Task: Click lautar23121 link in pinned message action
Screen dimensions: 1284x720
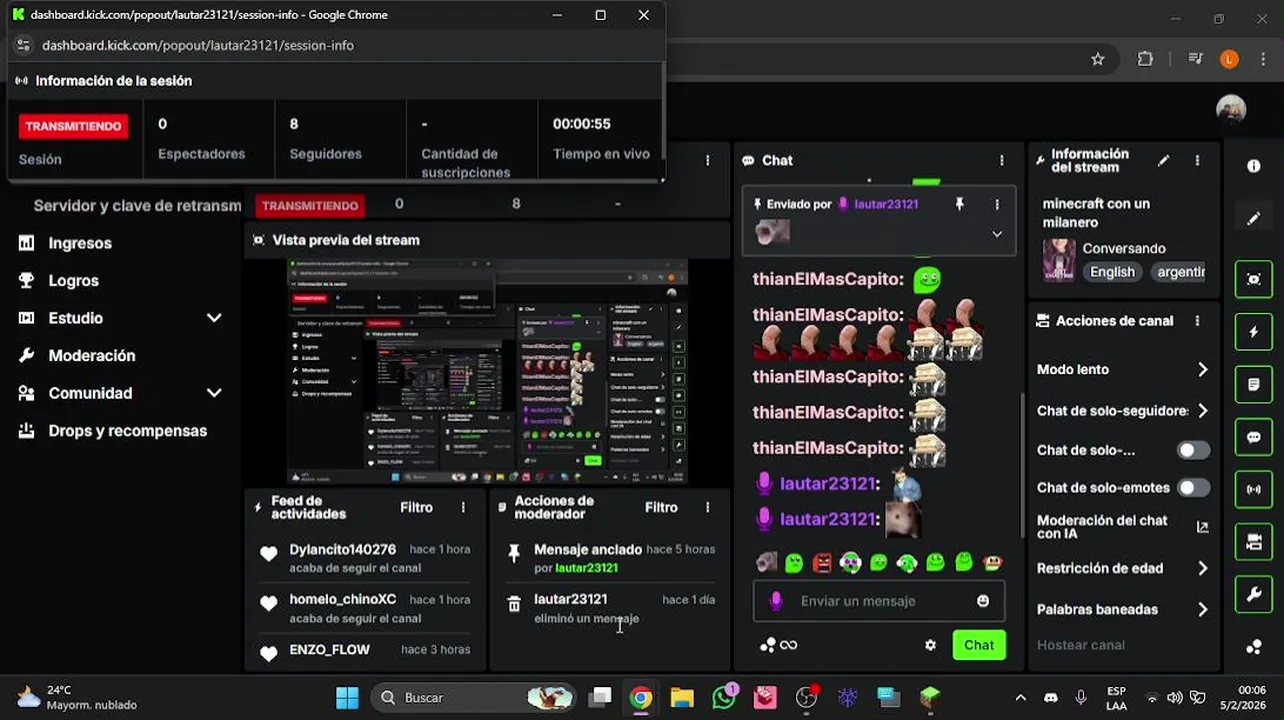Action: 586,568
